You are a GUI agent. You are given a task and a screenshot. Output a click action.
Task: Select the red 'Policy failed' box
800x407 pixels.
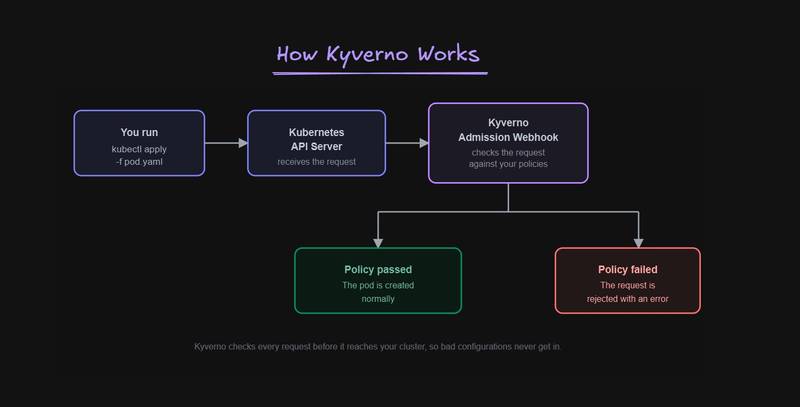pos(628,281)
